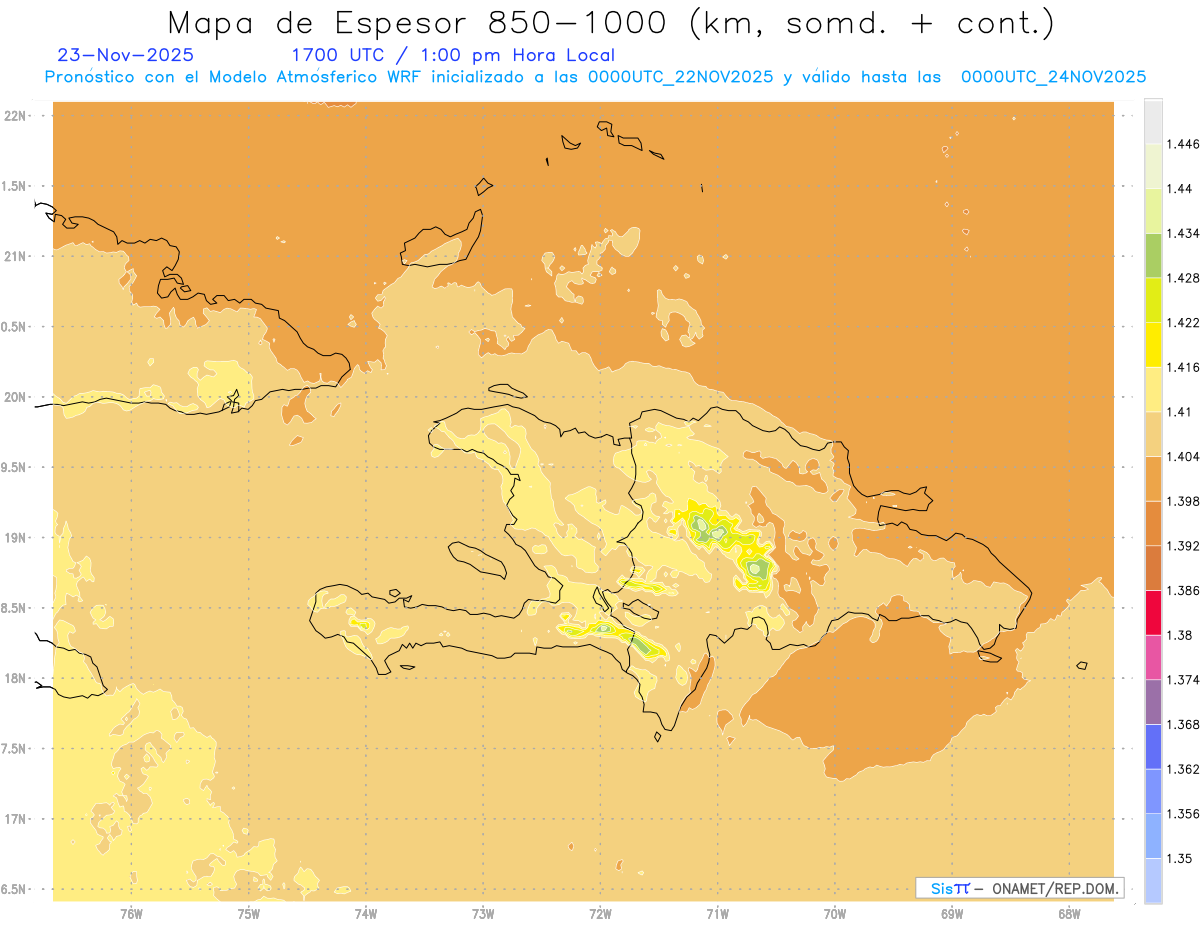The height and width of the screenshot is (927, 1200).
Task: Click the legend value 1.428
Action: [x=1183, y=278]
